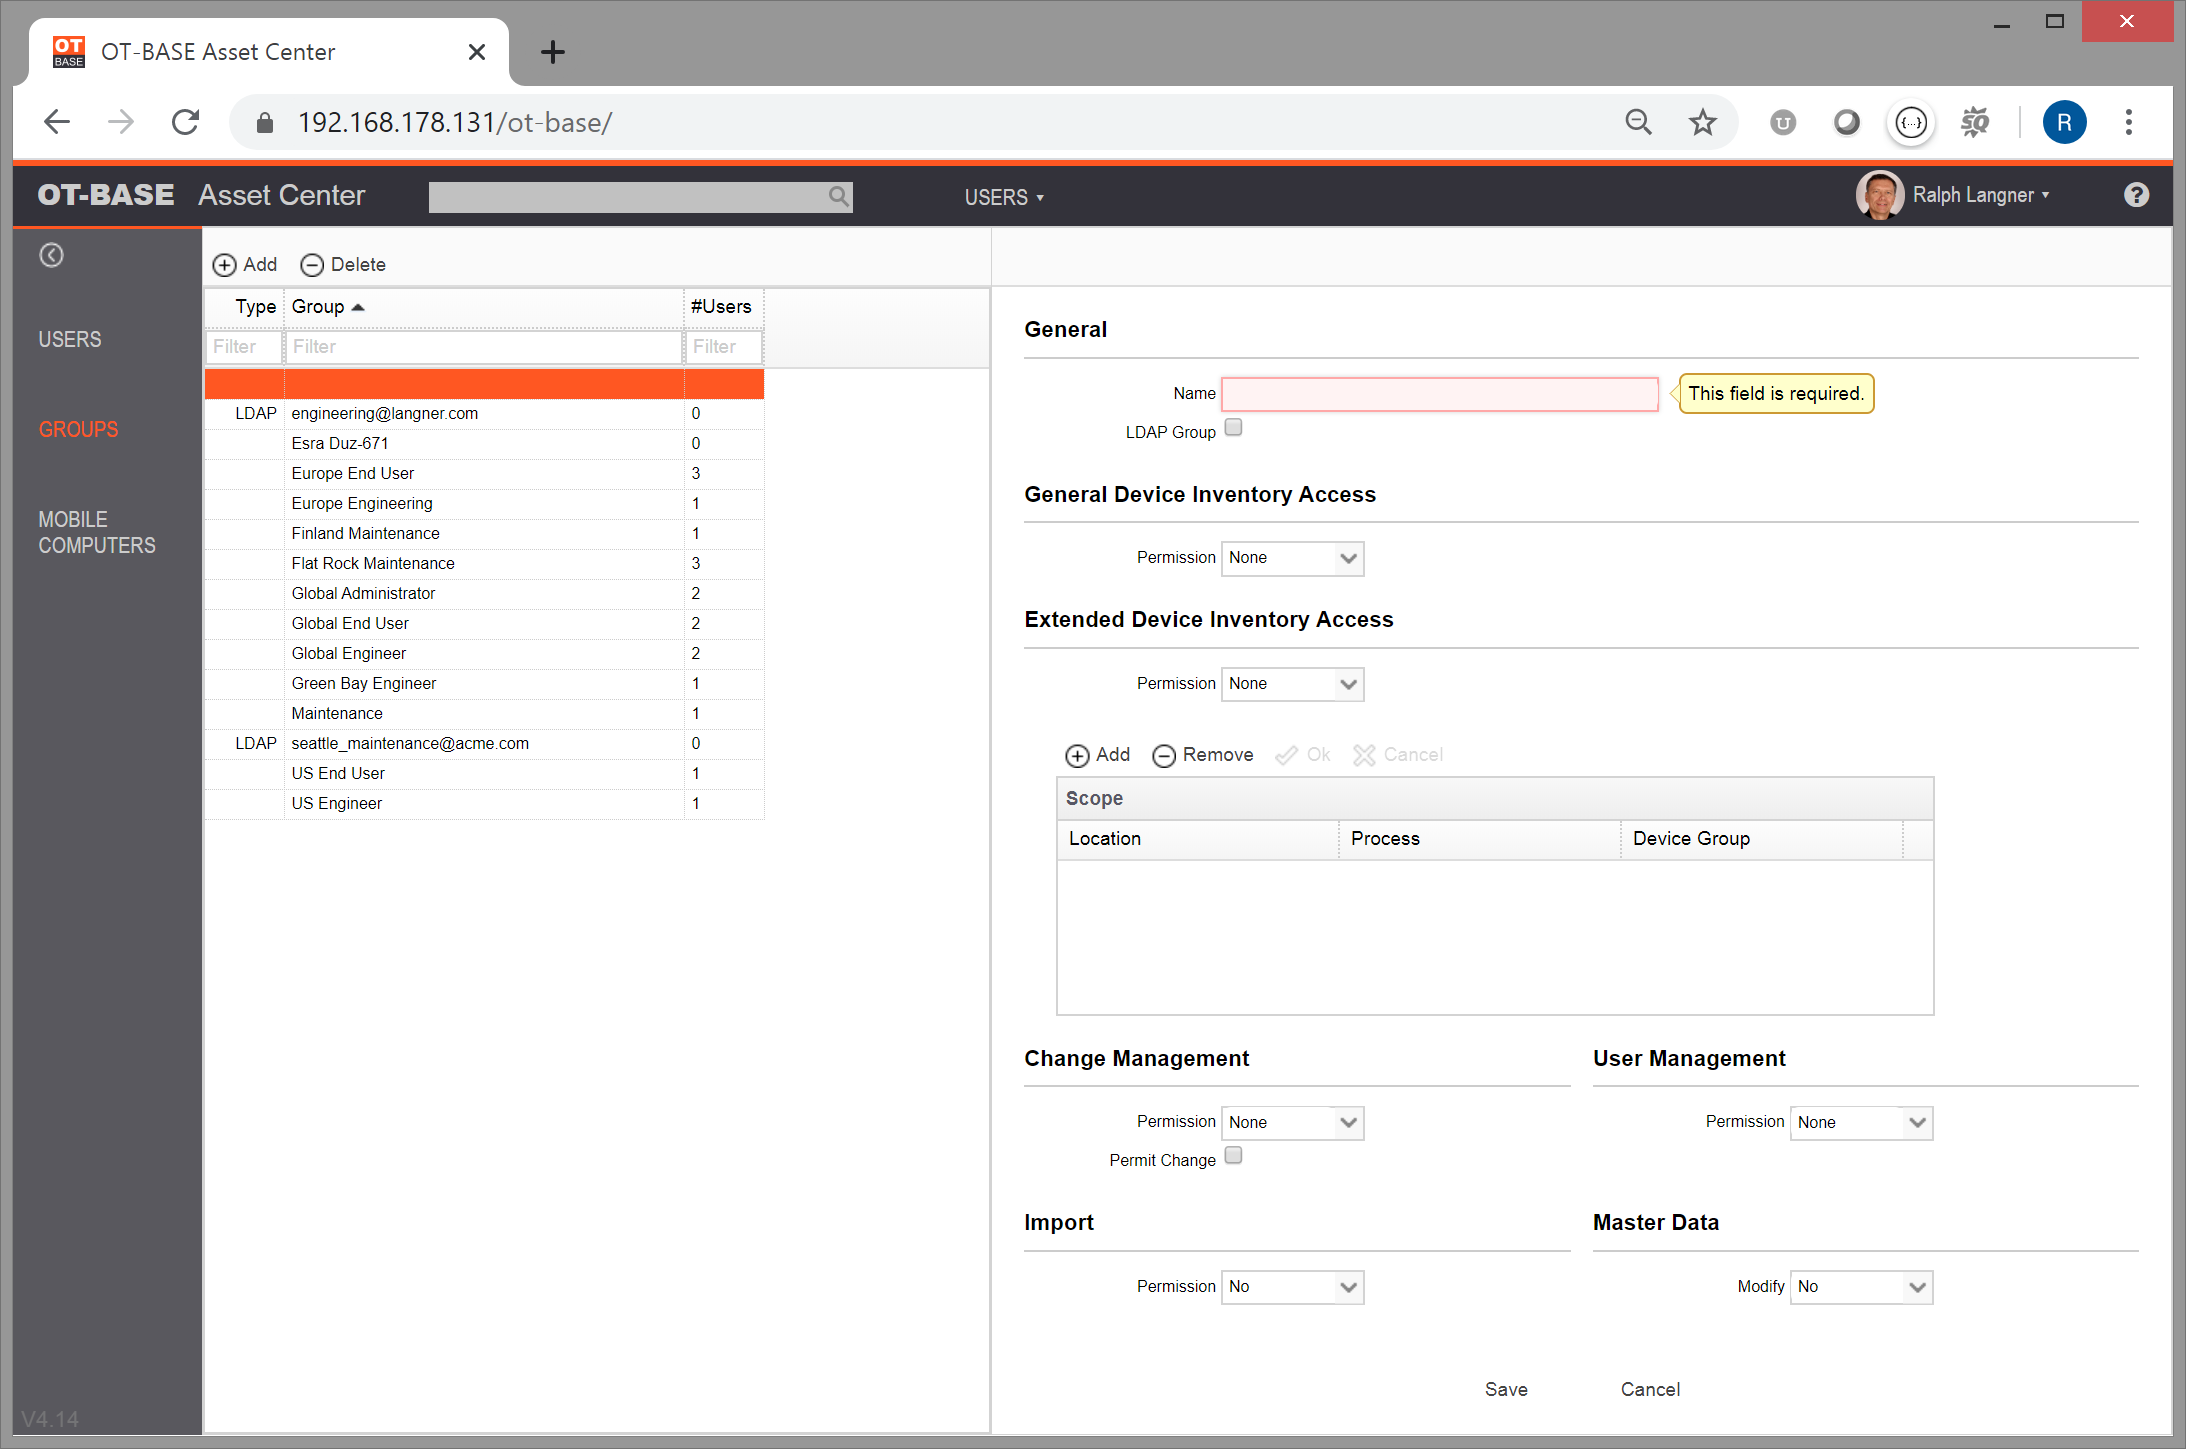Click the Location scope column header
The width and height of the screenshot is (2186, 1449).
coord(1198,839)
